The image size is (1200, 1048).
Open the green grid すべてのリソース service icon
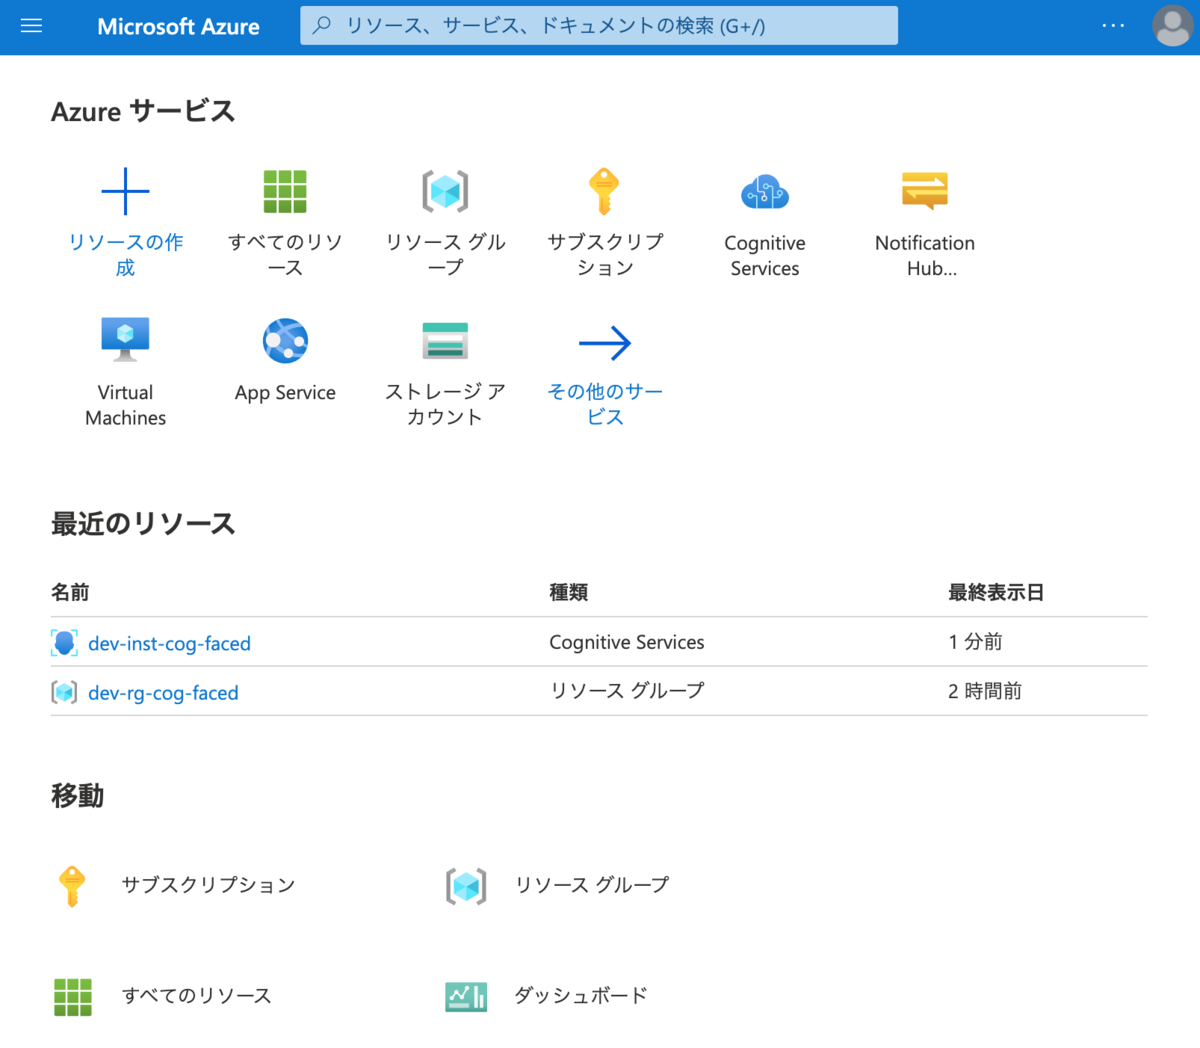[285, 191]
